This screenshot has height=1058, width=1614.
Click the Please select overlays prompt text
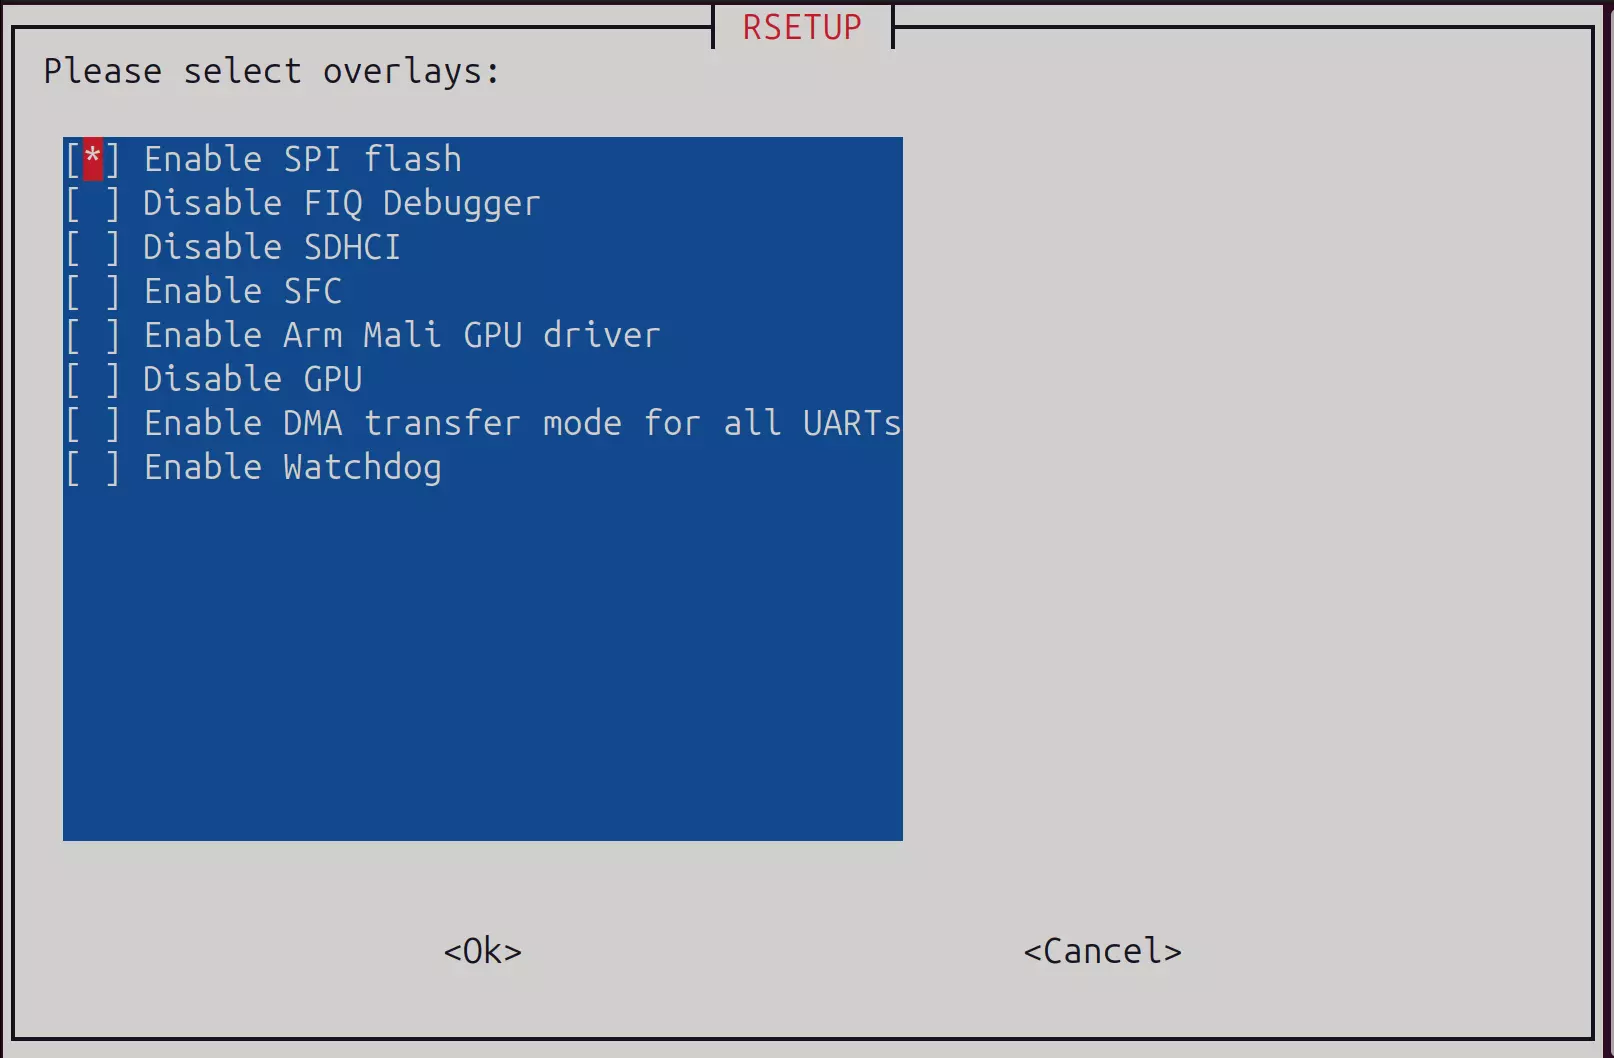coord(272,72)
